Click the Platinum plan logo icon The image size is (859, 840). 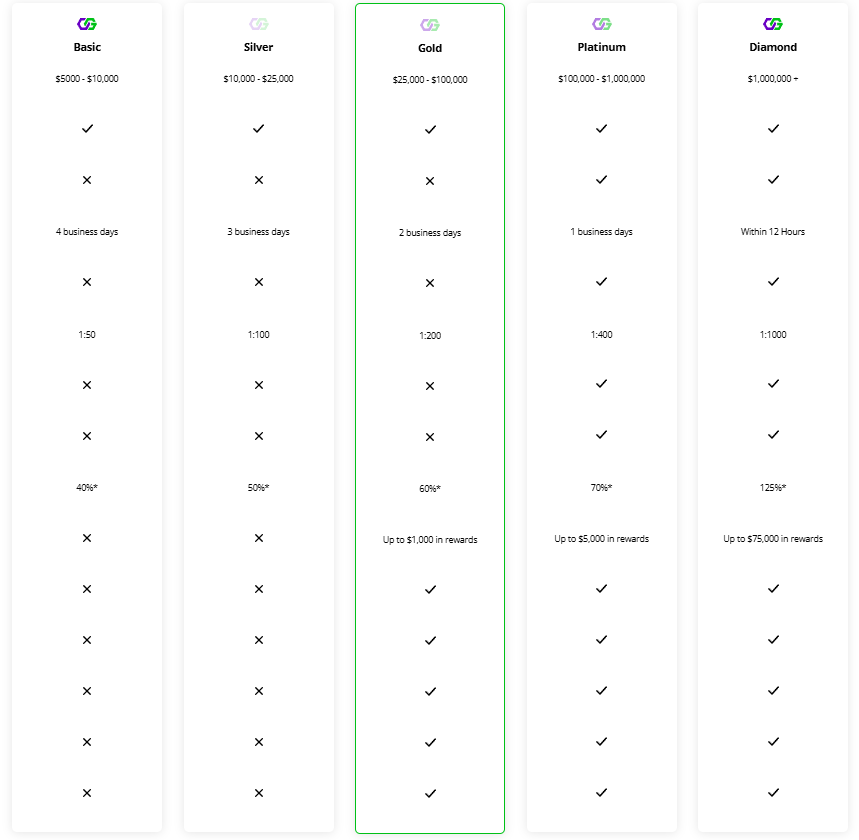point(602,24)
